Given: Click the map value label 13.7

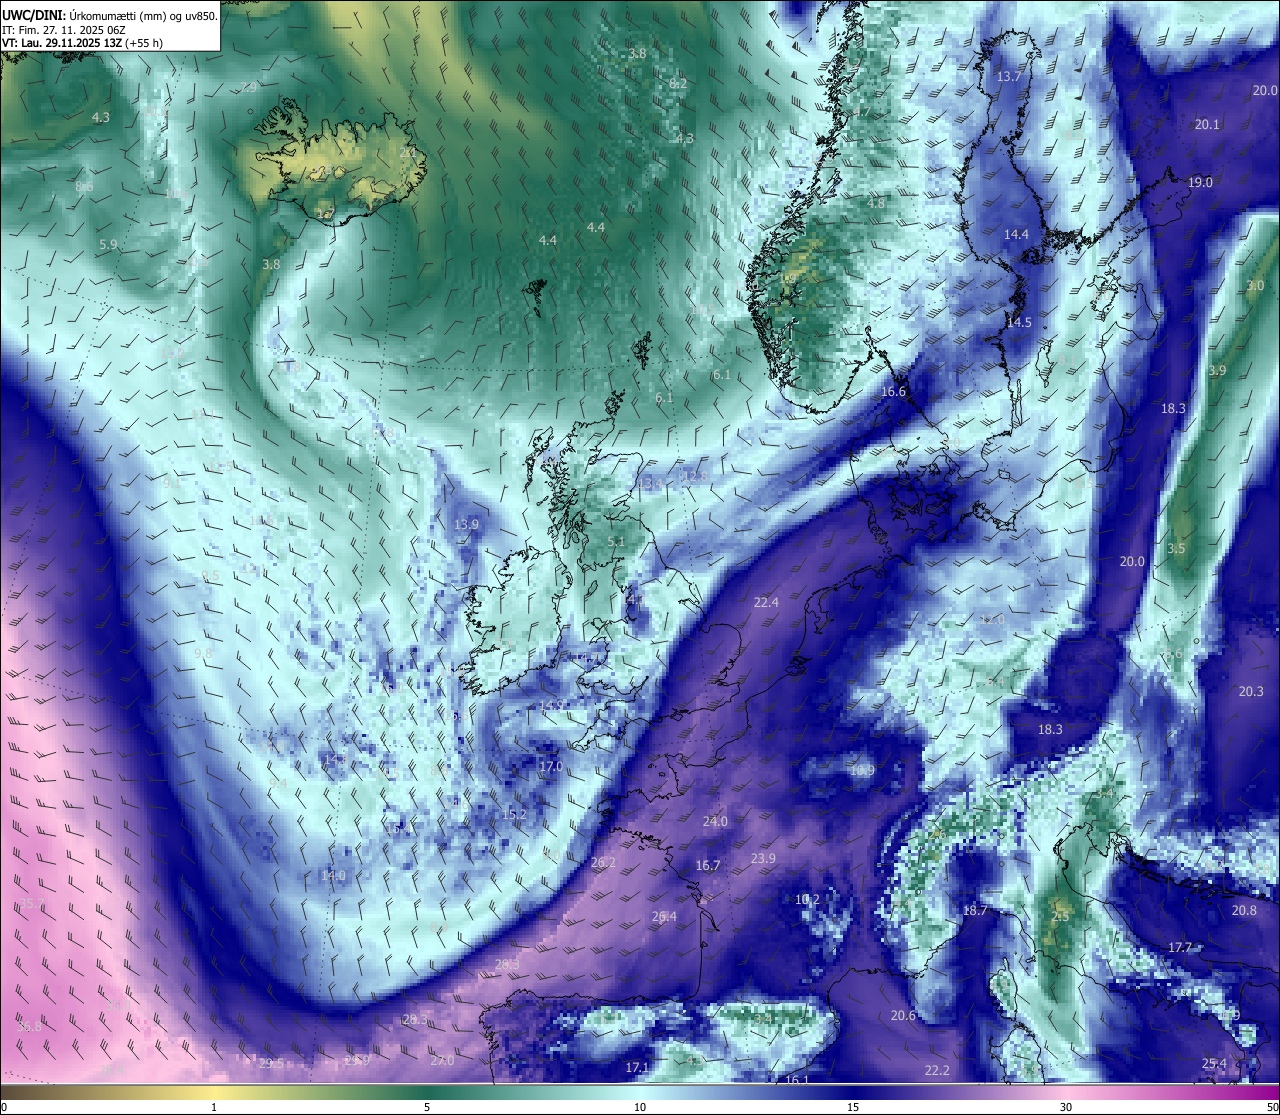Looking at the screenshot, I should click(x=1009, y=77).
